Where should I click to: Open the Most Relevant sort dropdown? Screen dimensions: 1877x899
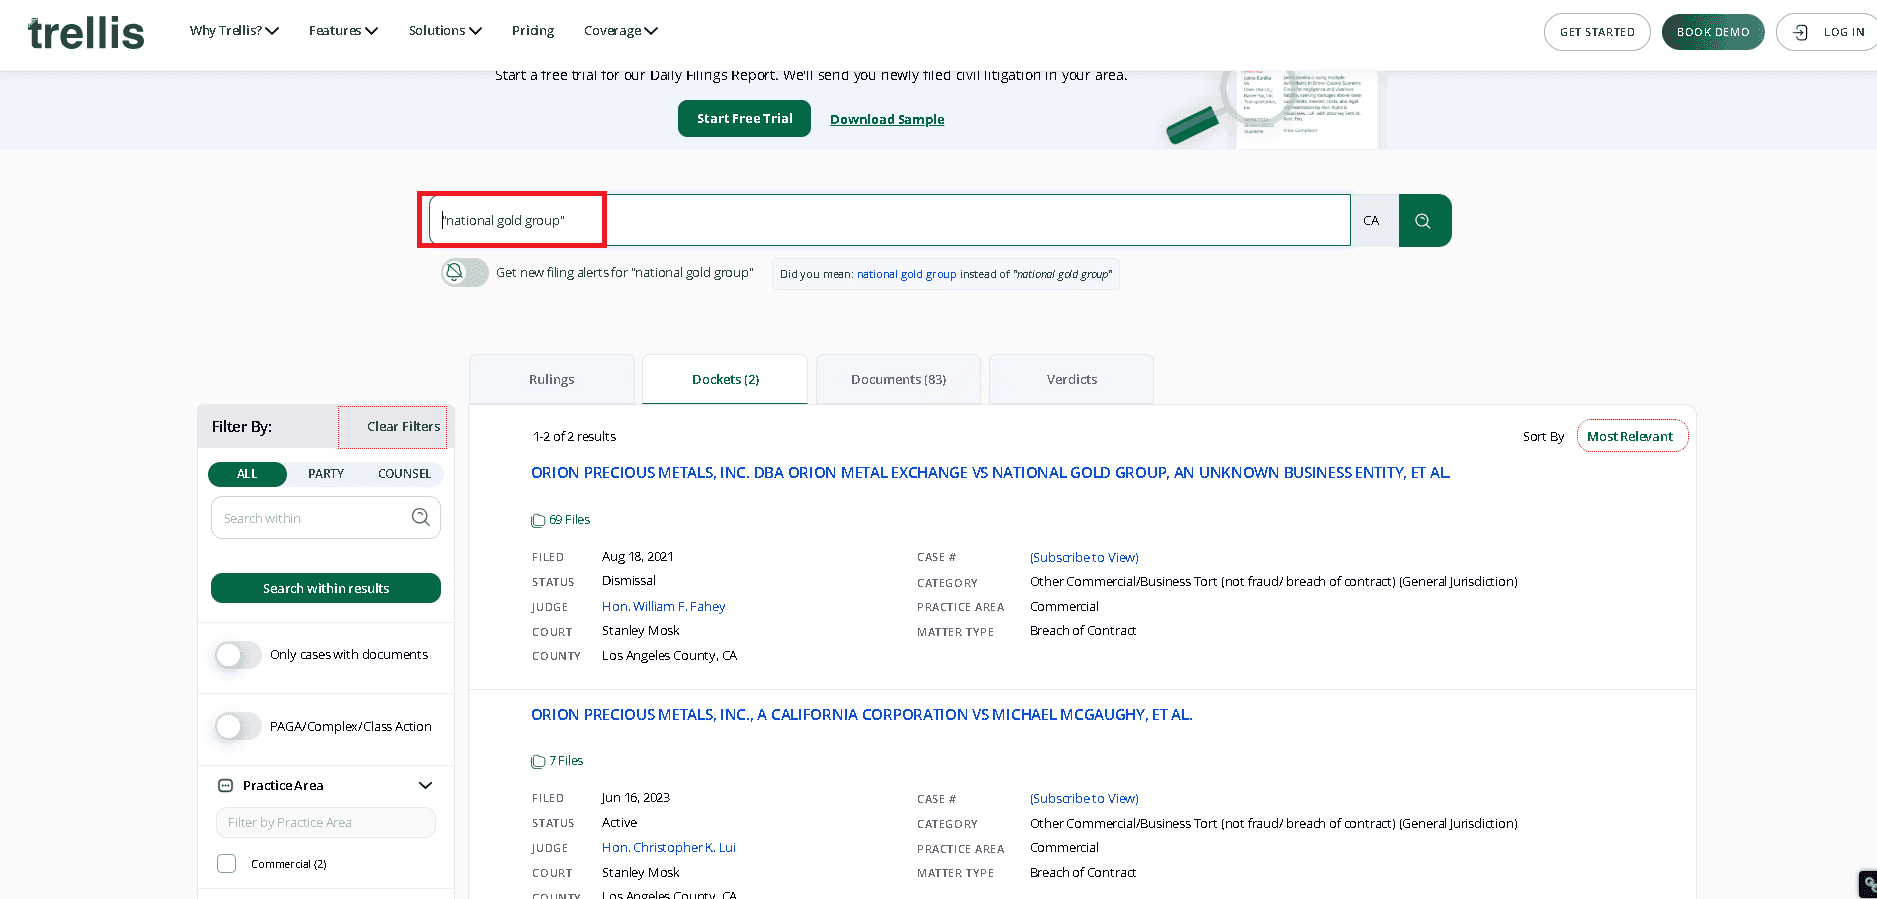click(1632, 436)
